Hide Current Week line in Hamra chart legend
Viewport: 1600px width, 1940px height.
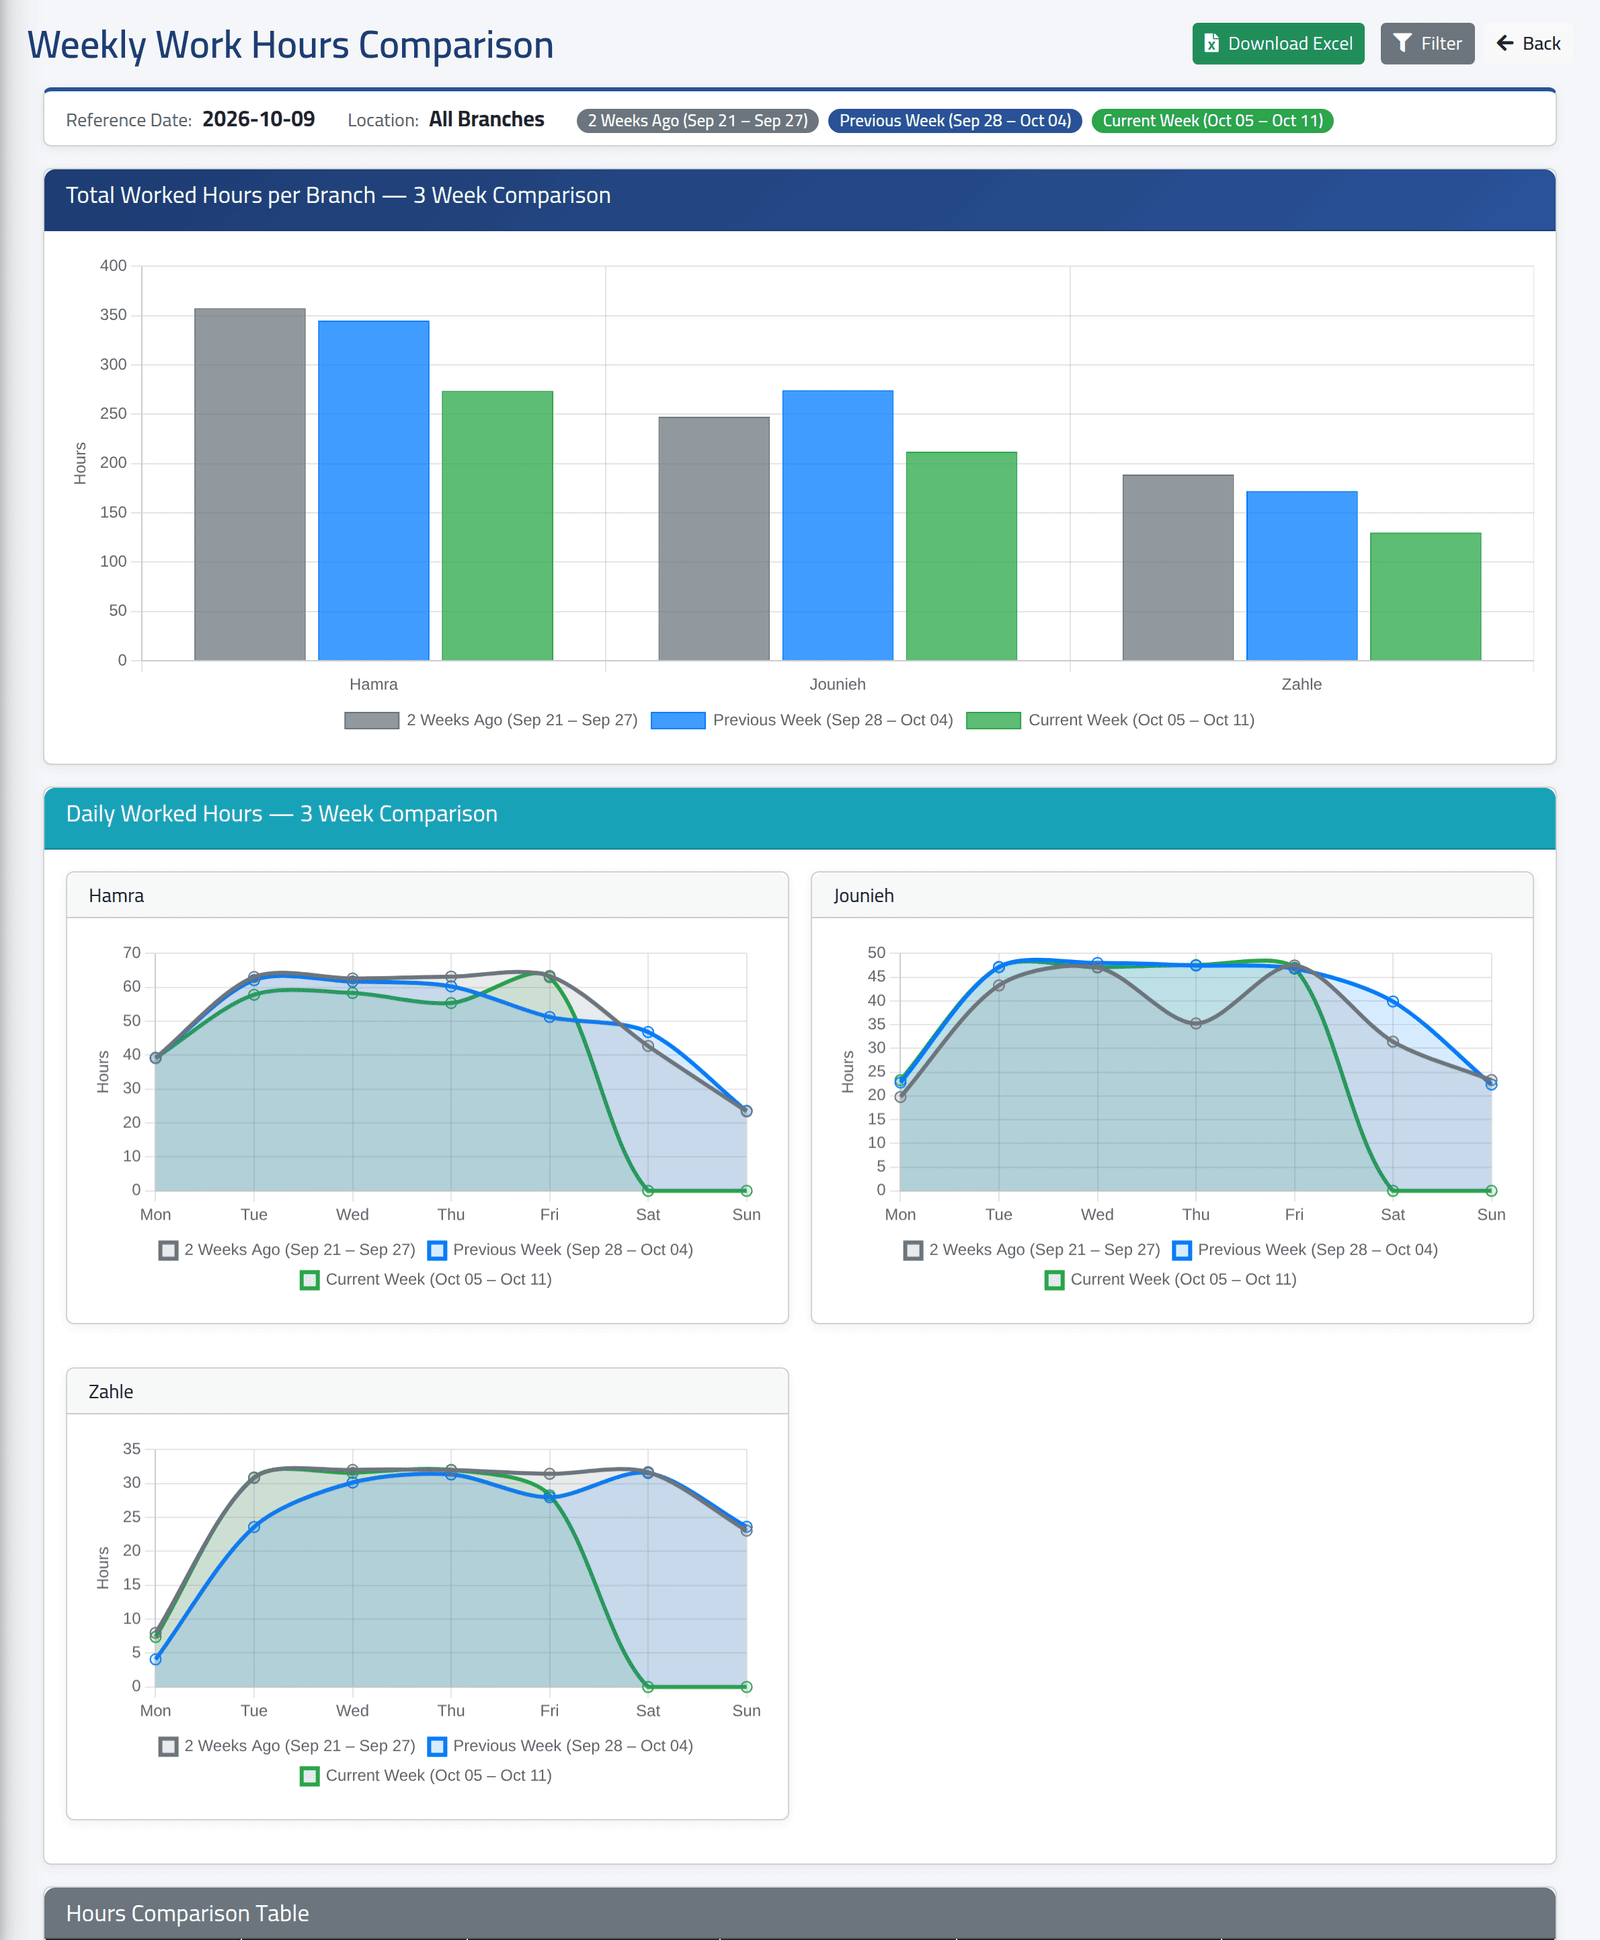(426, 1280)
